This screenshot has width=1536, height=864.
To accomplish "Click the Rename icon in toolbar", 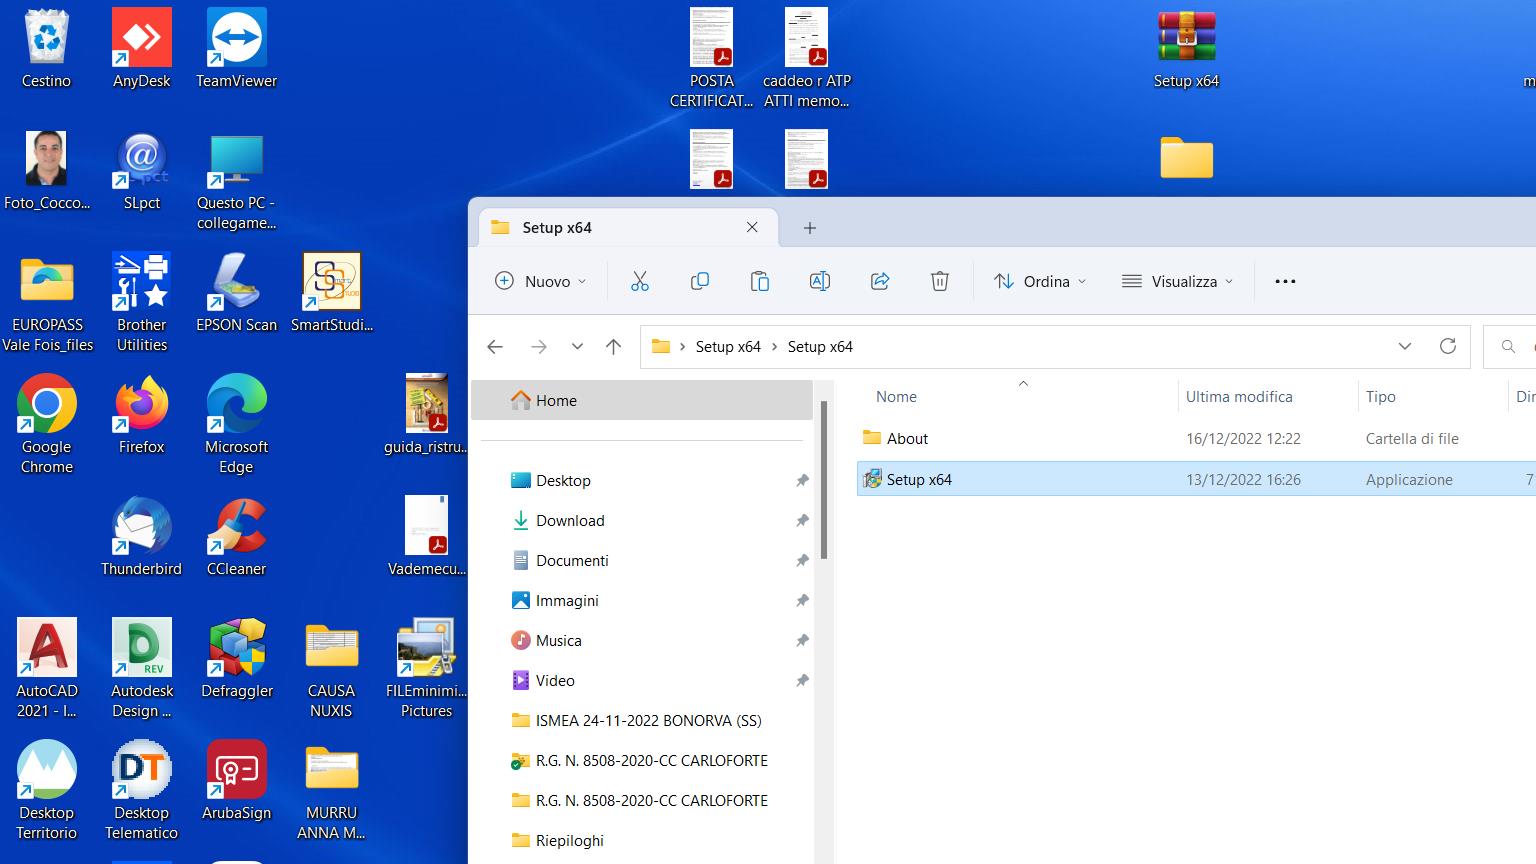I will coord(820,282).
